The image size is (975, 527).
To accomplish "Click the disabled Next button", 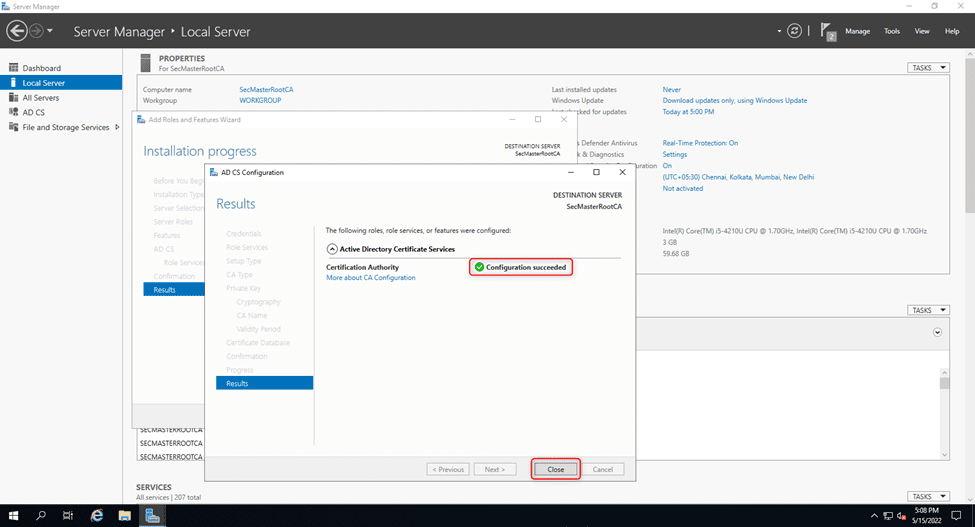I will [494, 469].
